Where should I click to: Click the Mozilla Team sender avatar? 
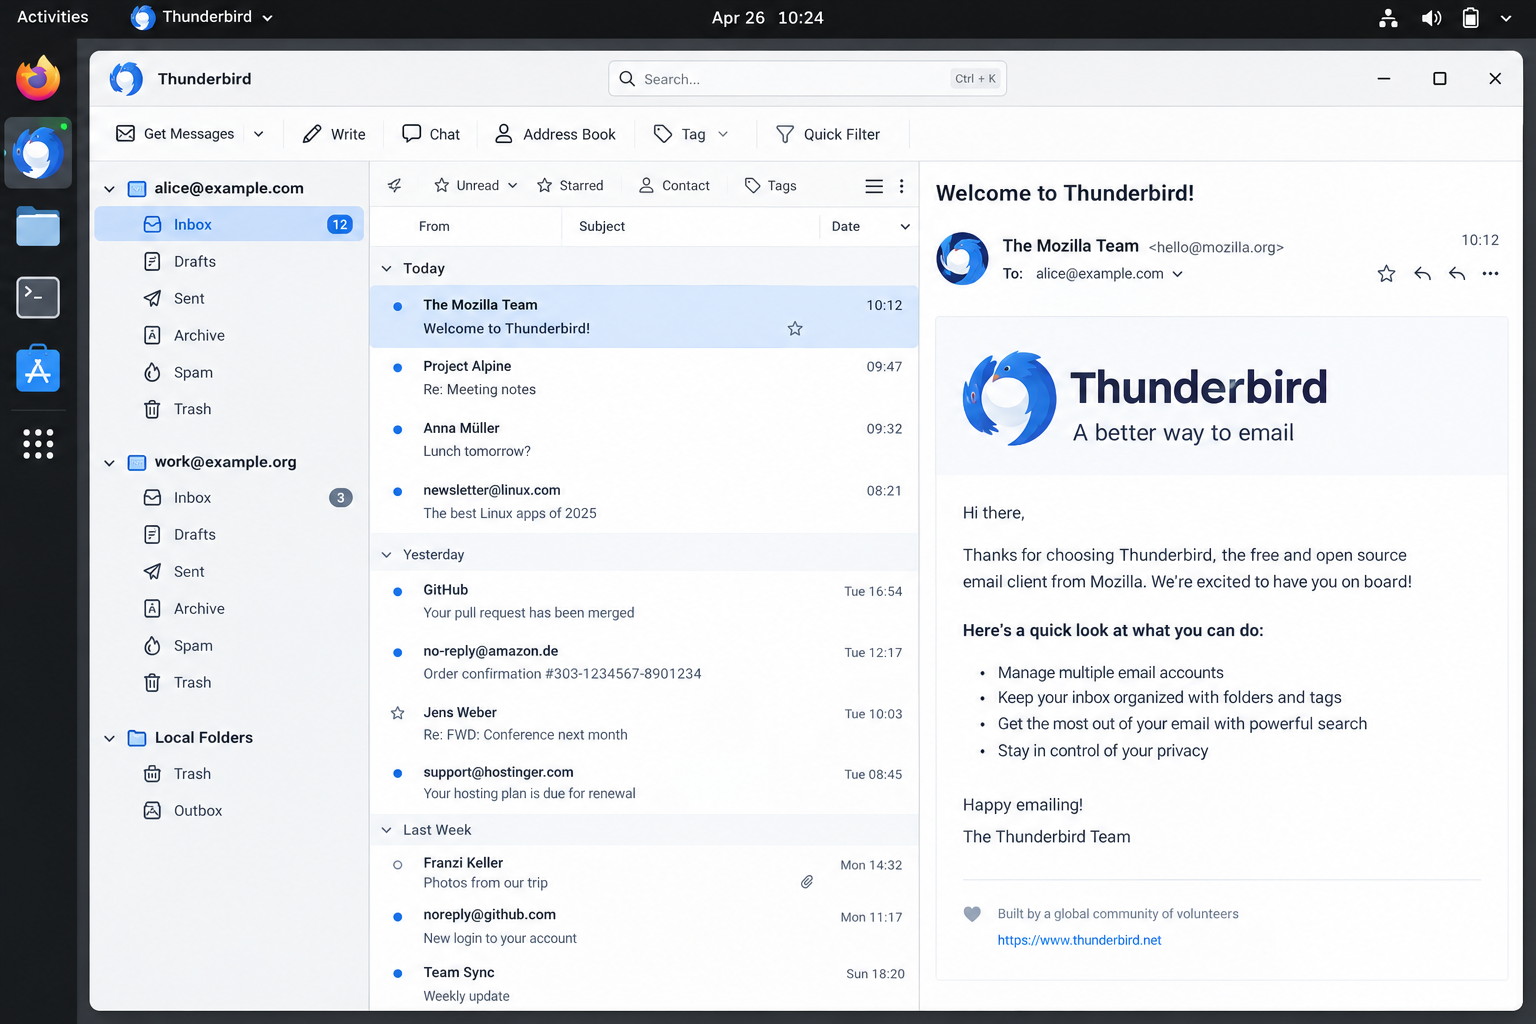click(x=962, y=259)
